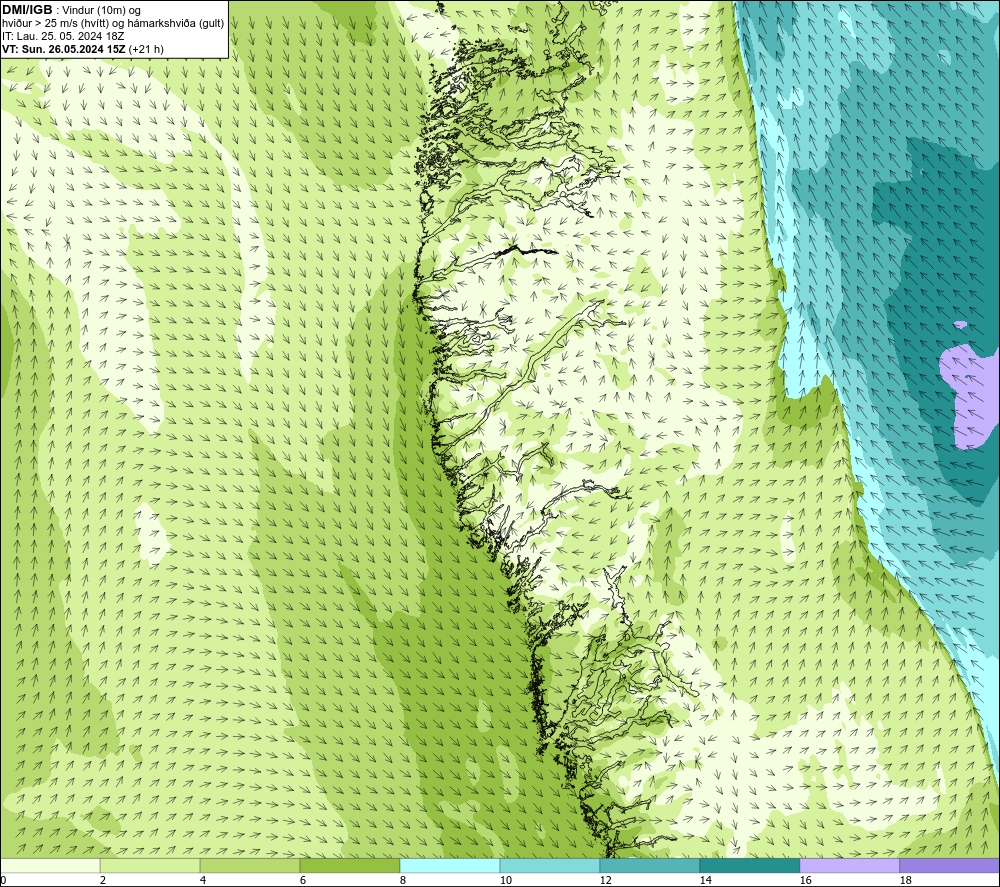Click the "18" label on the wind scale
The width and height of the screenshot is (1000, 887).
[905, 880]
